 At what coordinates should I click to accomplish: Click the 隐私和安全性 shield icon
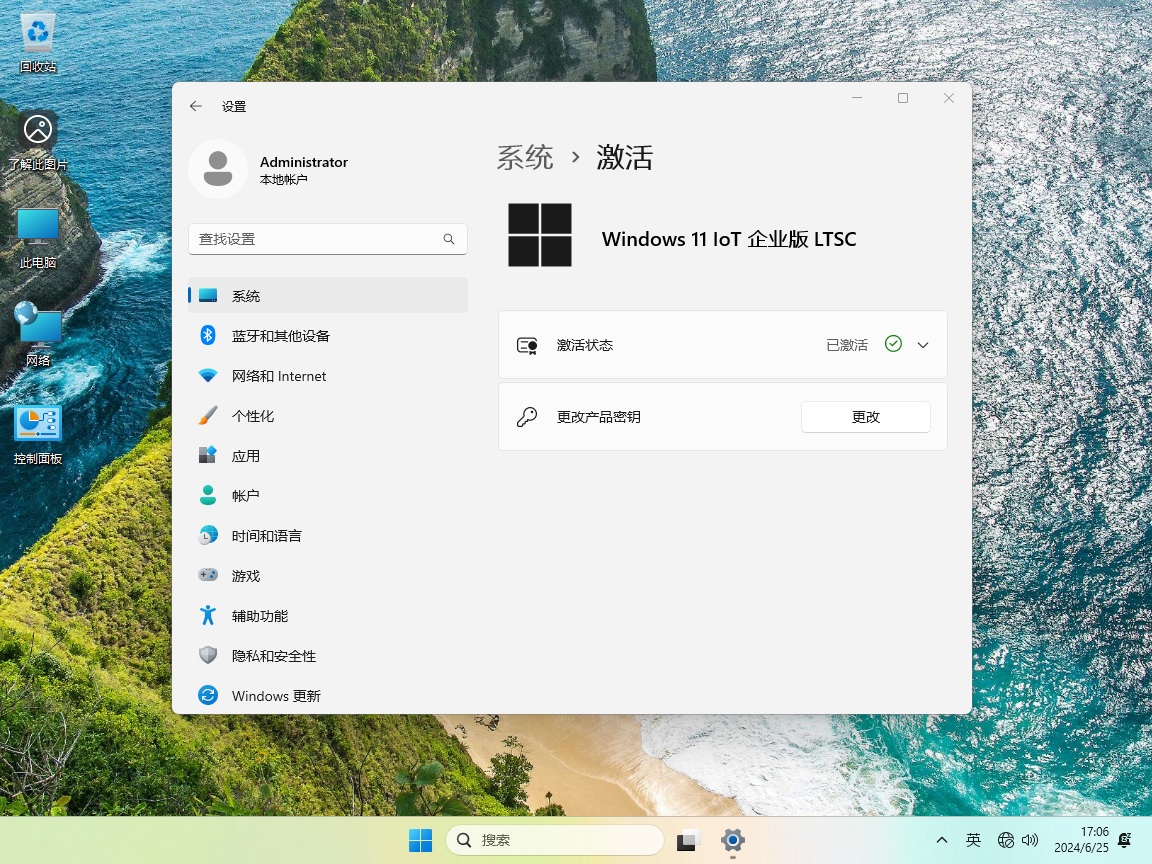[208, 655]
